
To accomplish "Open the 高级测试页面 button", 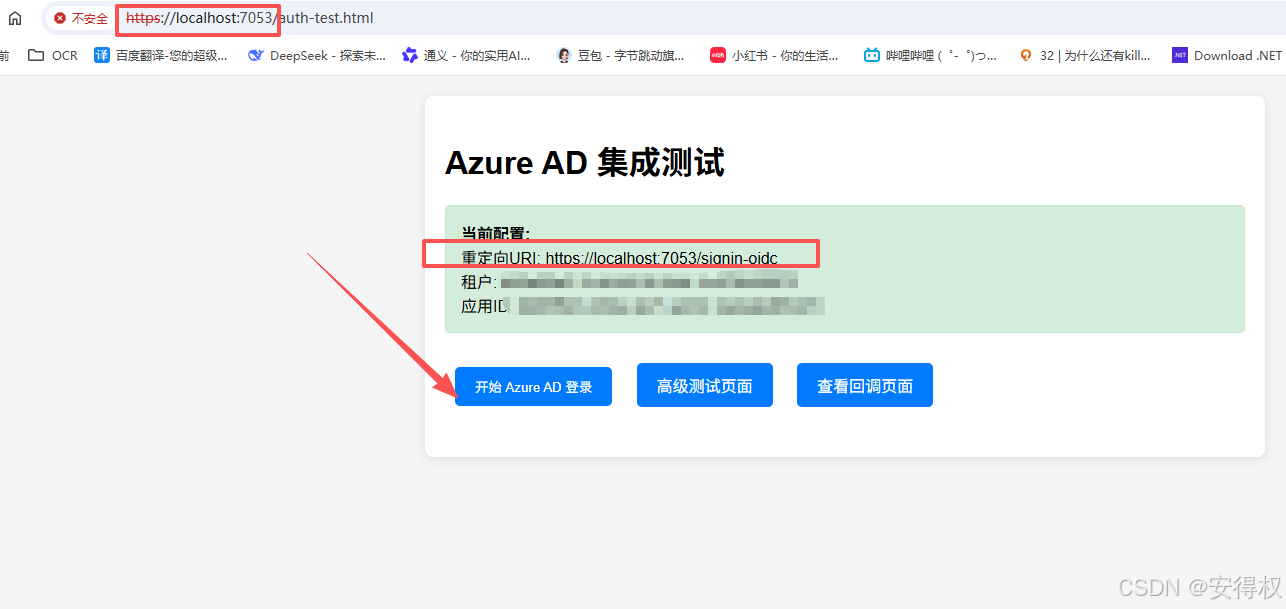I will (705, 385).
